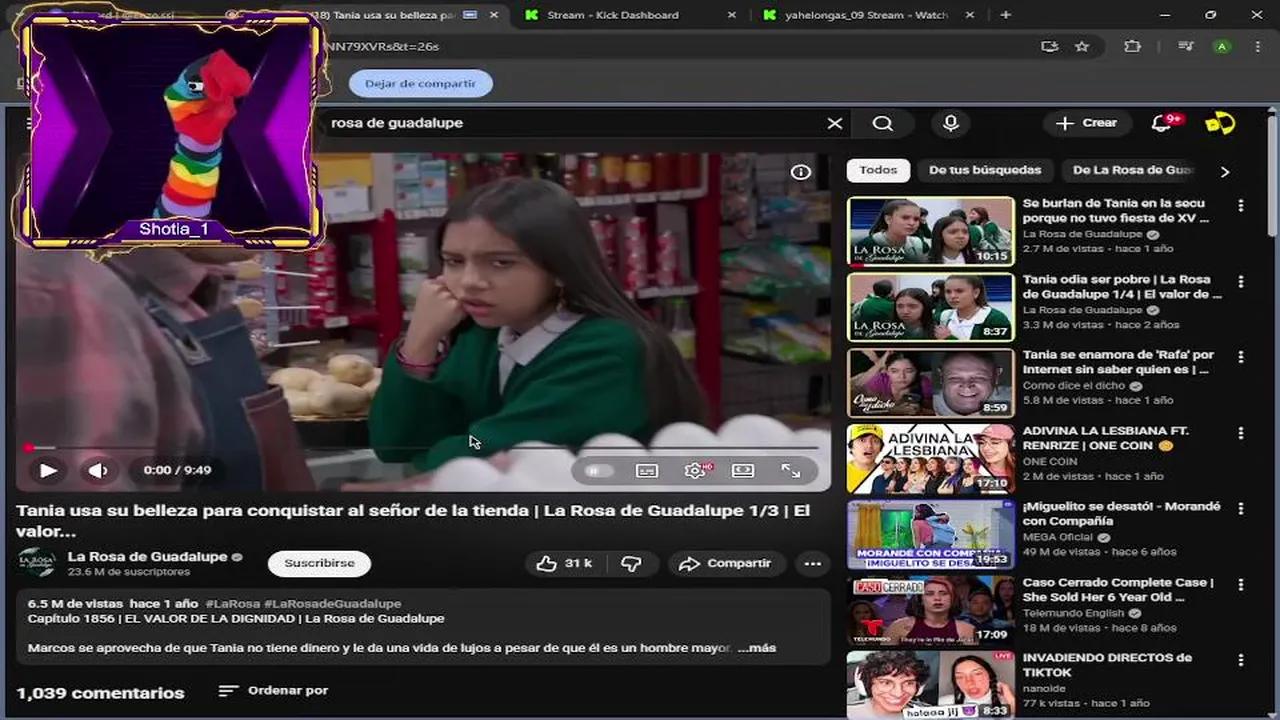The image size is (1280, 720).
Task: Toggle the autoplay switch in the player
Action: (x=598, y=471)
